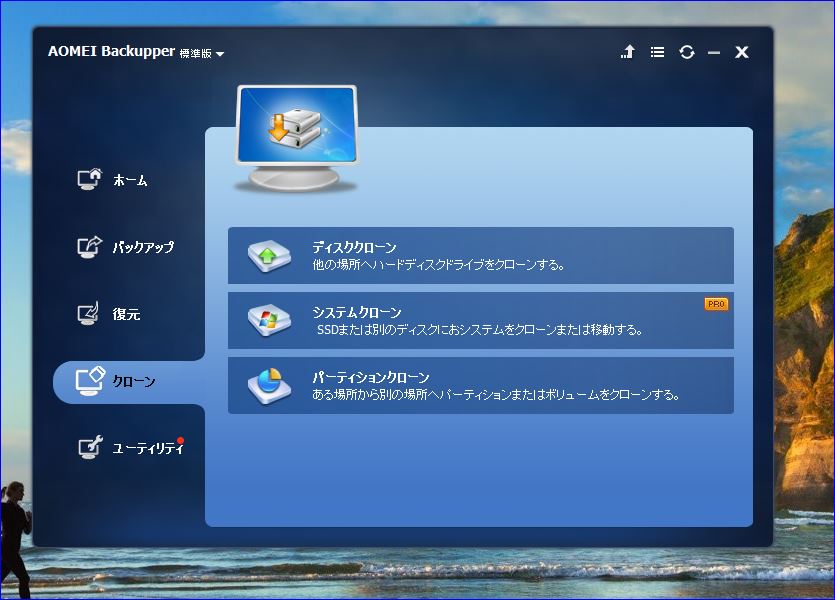This screenshot has height=600, width=835.
Task: Click the ユーティリティ wrench icon in sidebar
Action: (91, 447)
